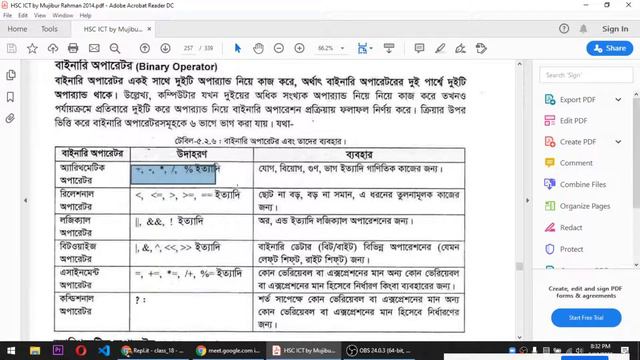Switch to Tools tab
The width and height of the screenshot is (640, 360).
coord(49,29)
